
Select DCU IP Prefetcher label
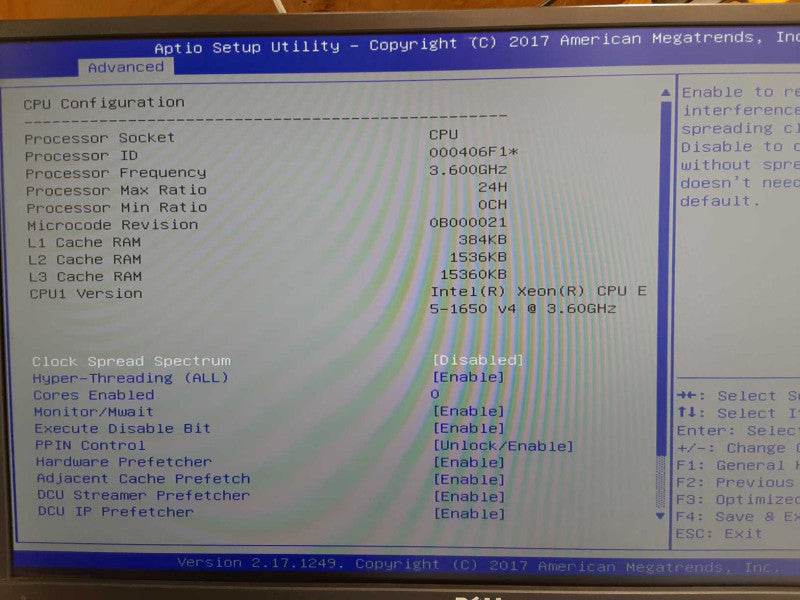(x=116, y=512)
